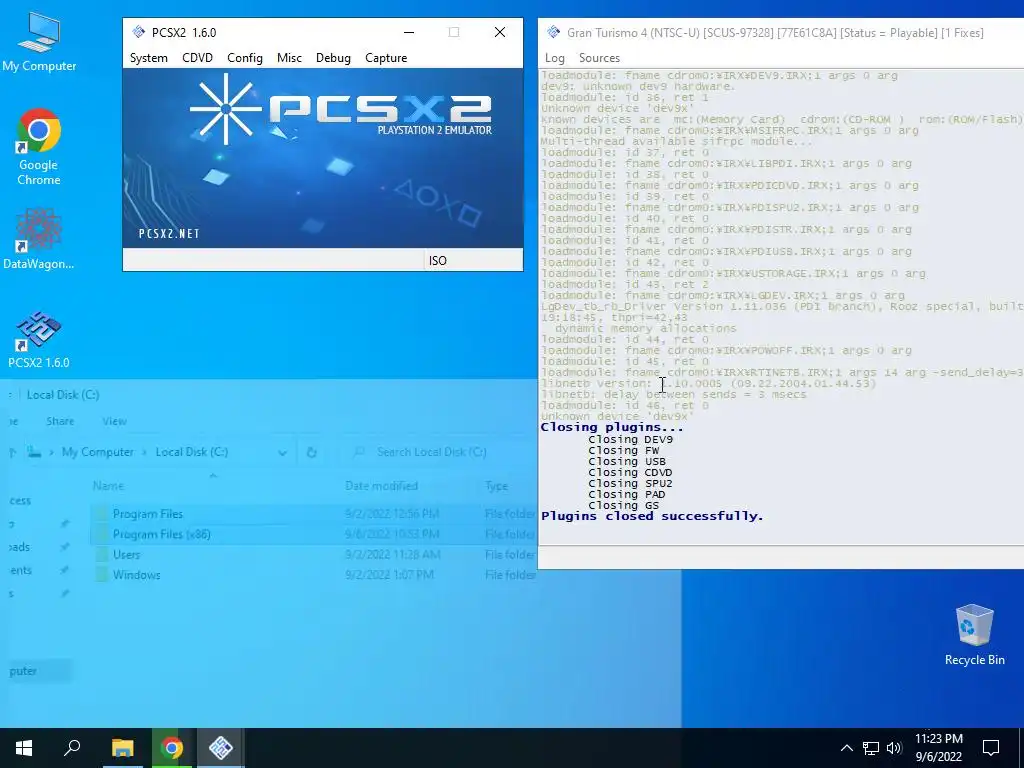Image resolution: width=1024 pixels, height=768 pixels.
Task: Show hidden system tray icons
Action: pos(846,748)
